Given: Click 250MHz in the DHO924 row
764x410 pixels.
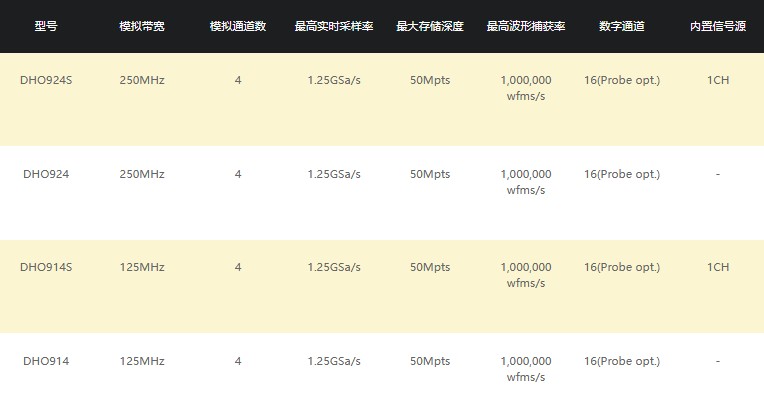Looking at the screenshot, I should click(142, 174).
